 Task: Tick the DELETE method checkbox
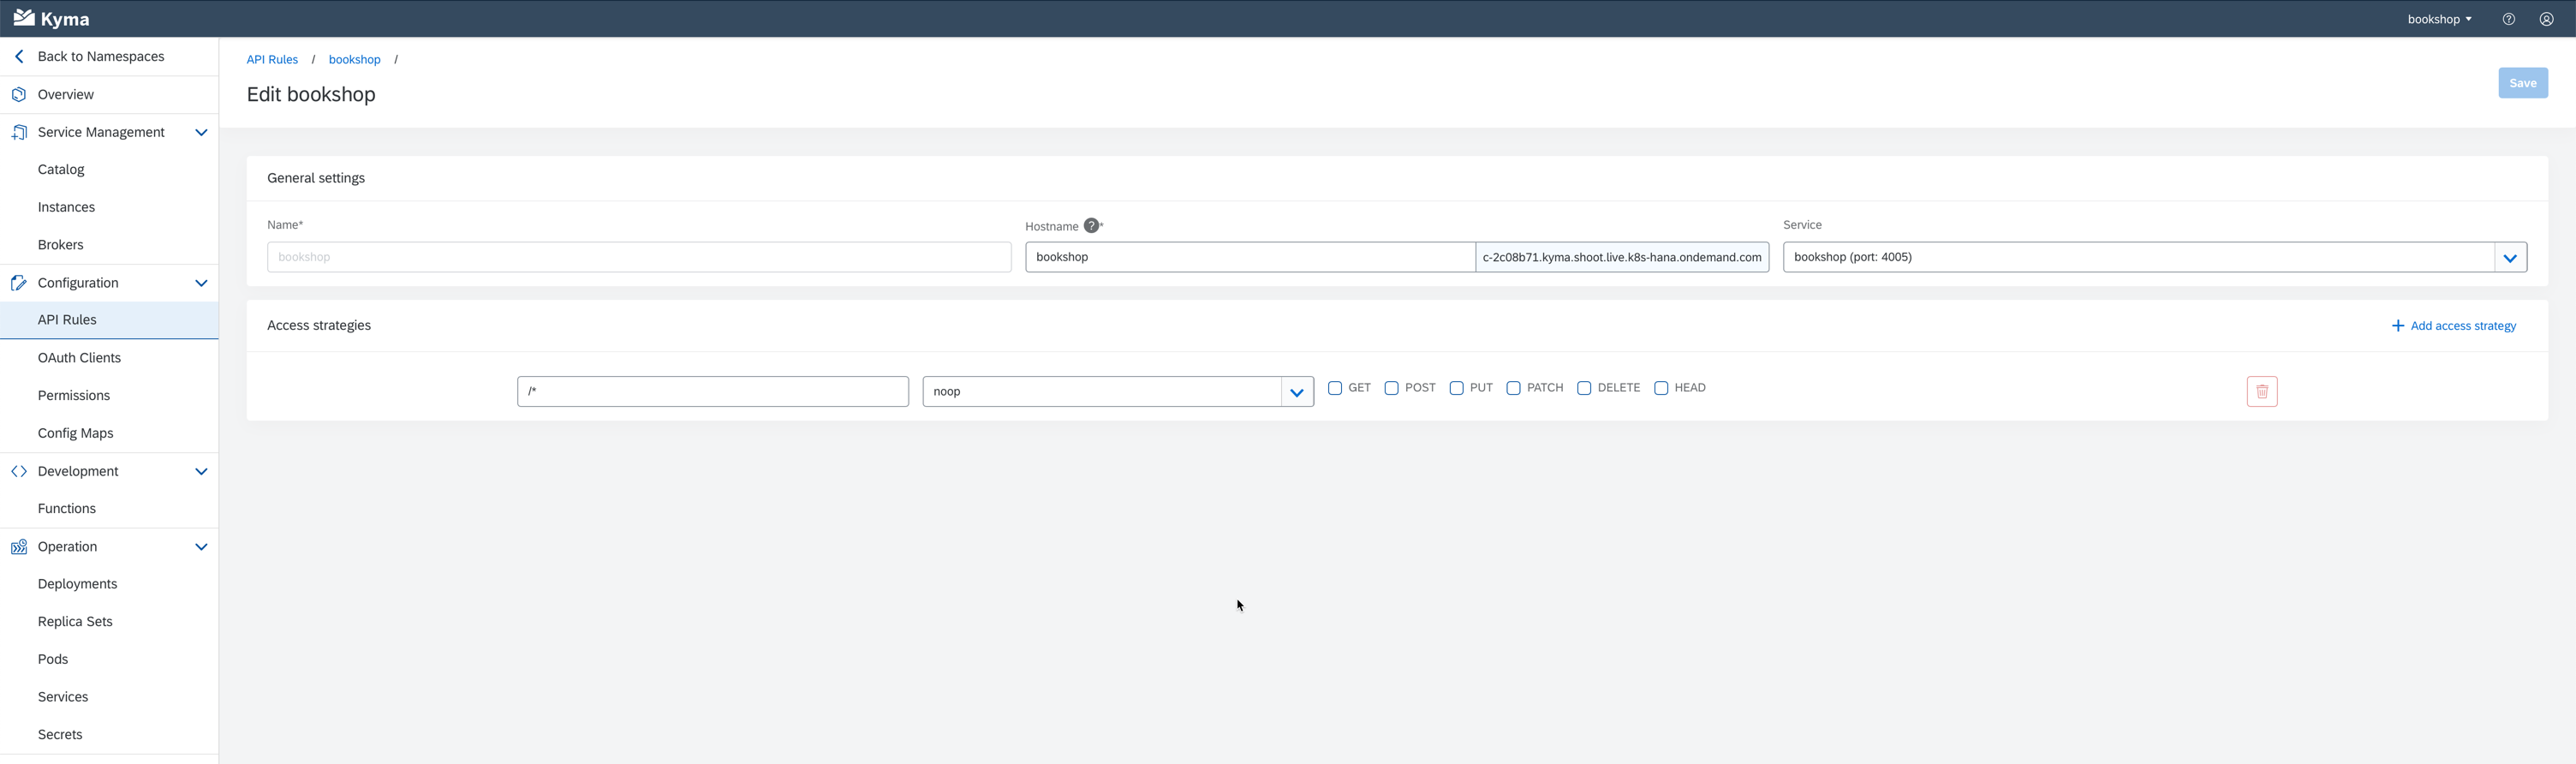pos(1583,388)
